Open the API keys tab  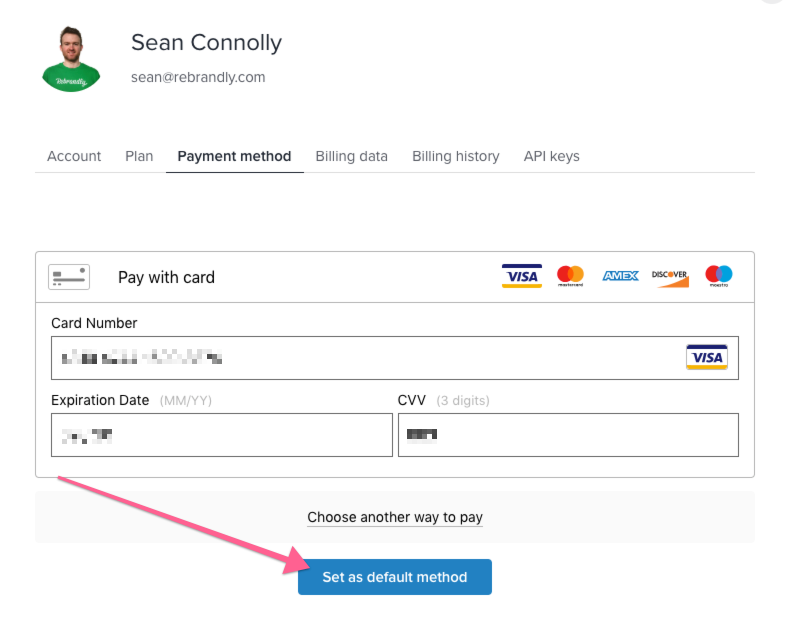551,156
